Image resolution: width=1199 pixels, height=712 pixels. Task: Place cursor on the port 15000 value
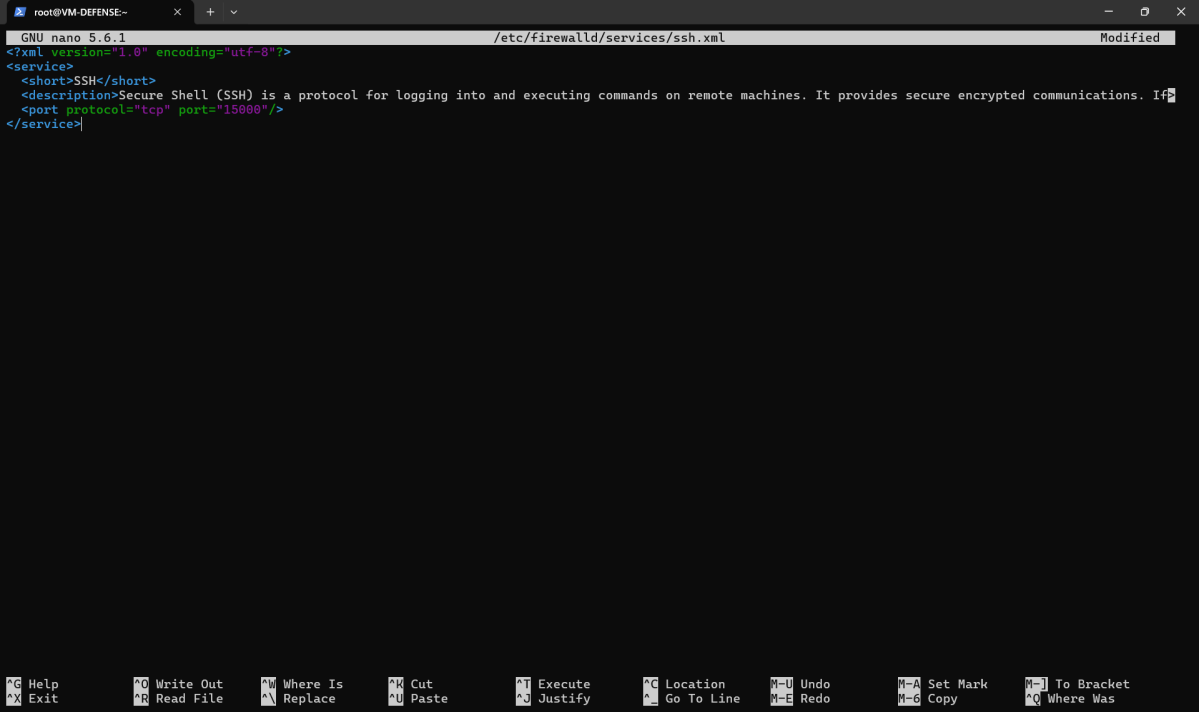243,109
